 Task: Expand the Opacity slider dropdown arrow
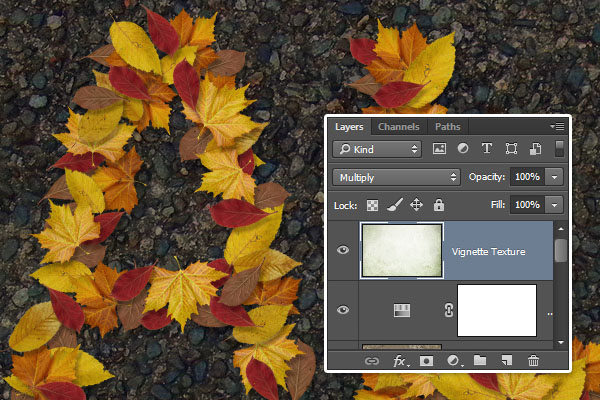[553, 177]
